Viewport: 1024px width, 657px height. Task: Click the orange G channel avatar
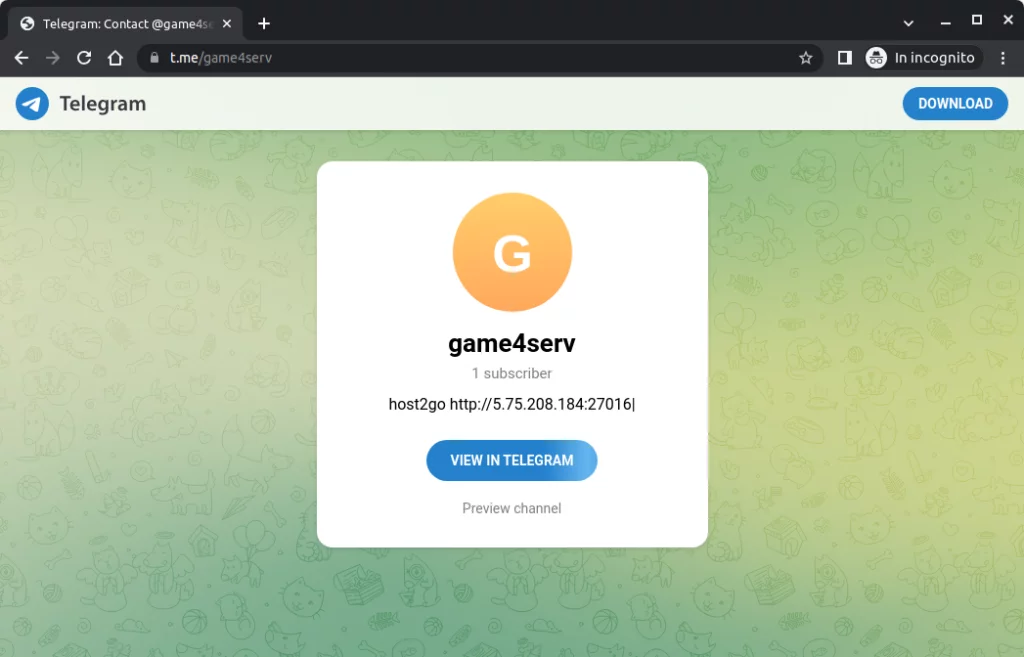[x=512, y=253]
